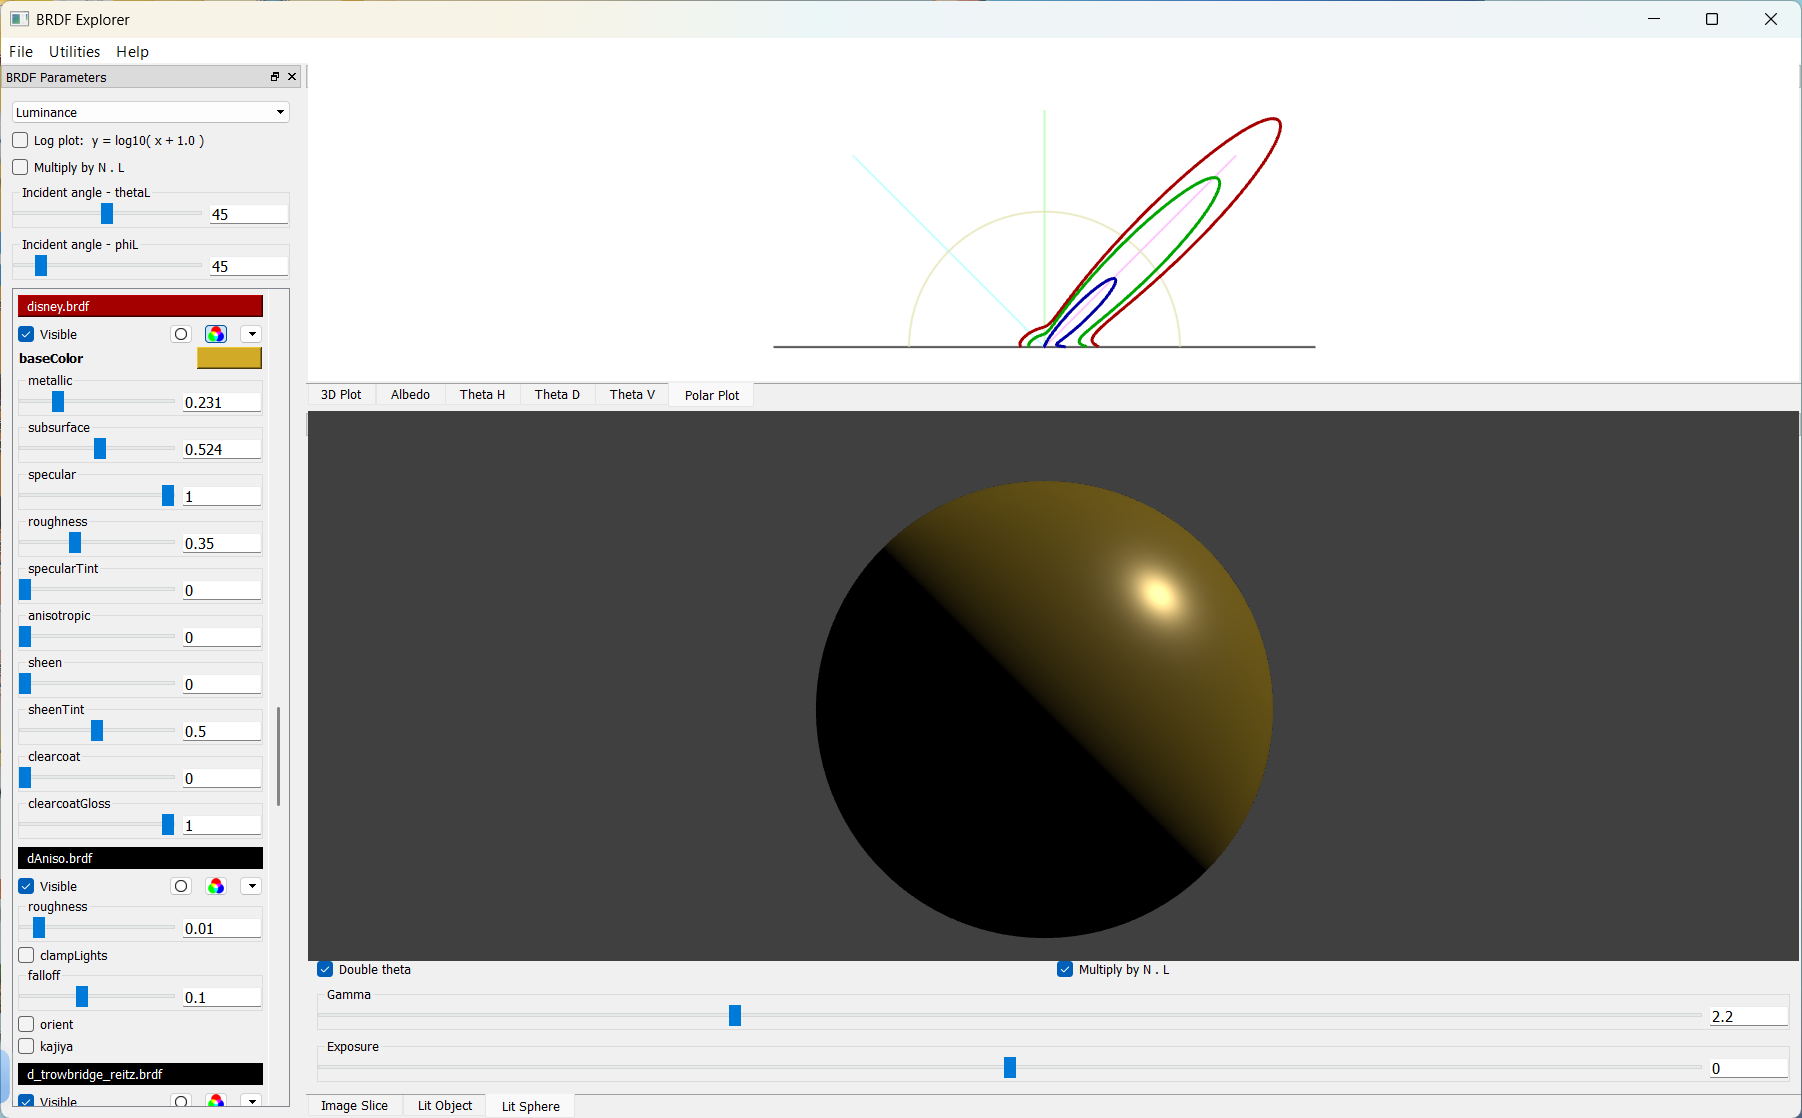Select the Lit Sphere tab
The width and height of the screenshot is (1802, 1118).
(531, 1106)
